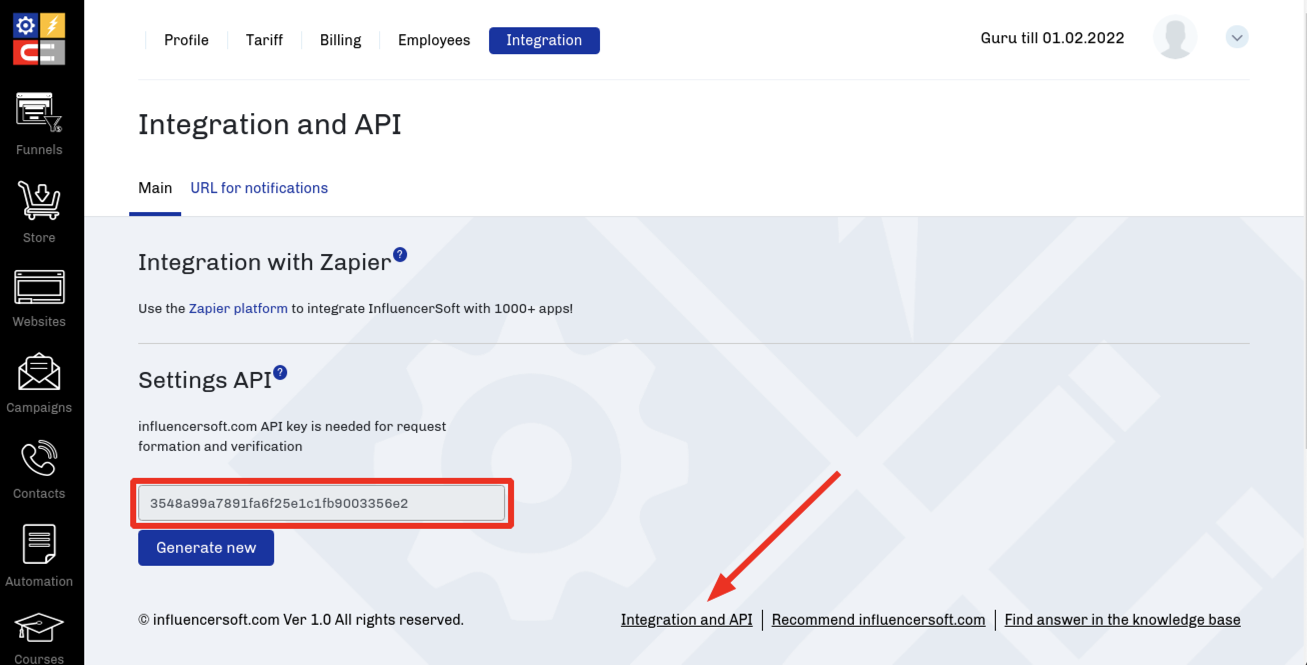Click help icon next to Settings API
Viewport: 1307px width, 665px height.
[x=280, y=373]
